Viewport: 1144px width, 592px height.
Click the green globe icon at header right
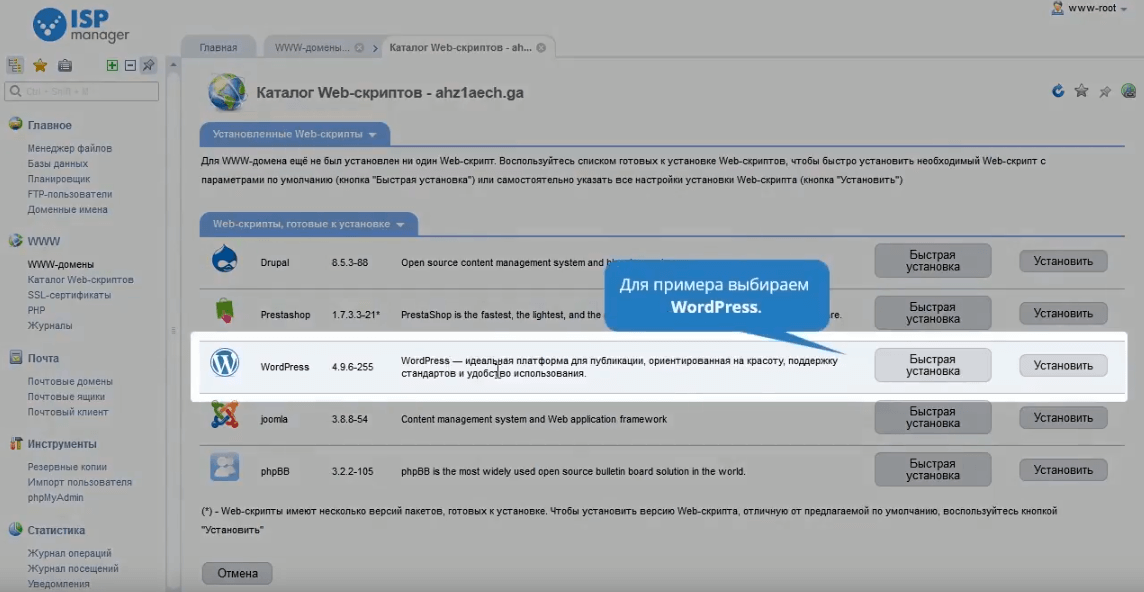point(1129,91)
